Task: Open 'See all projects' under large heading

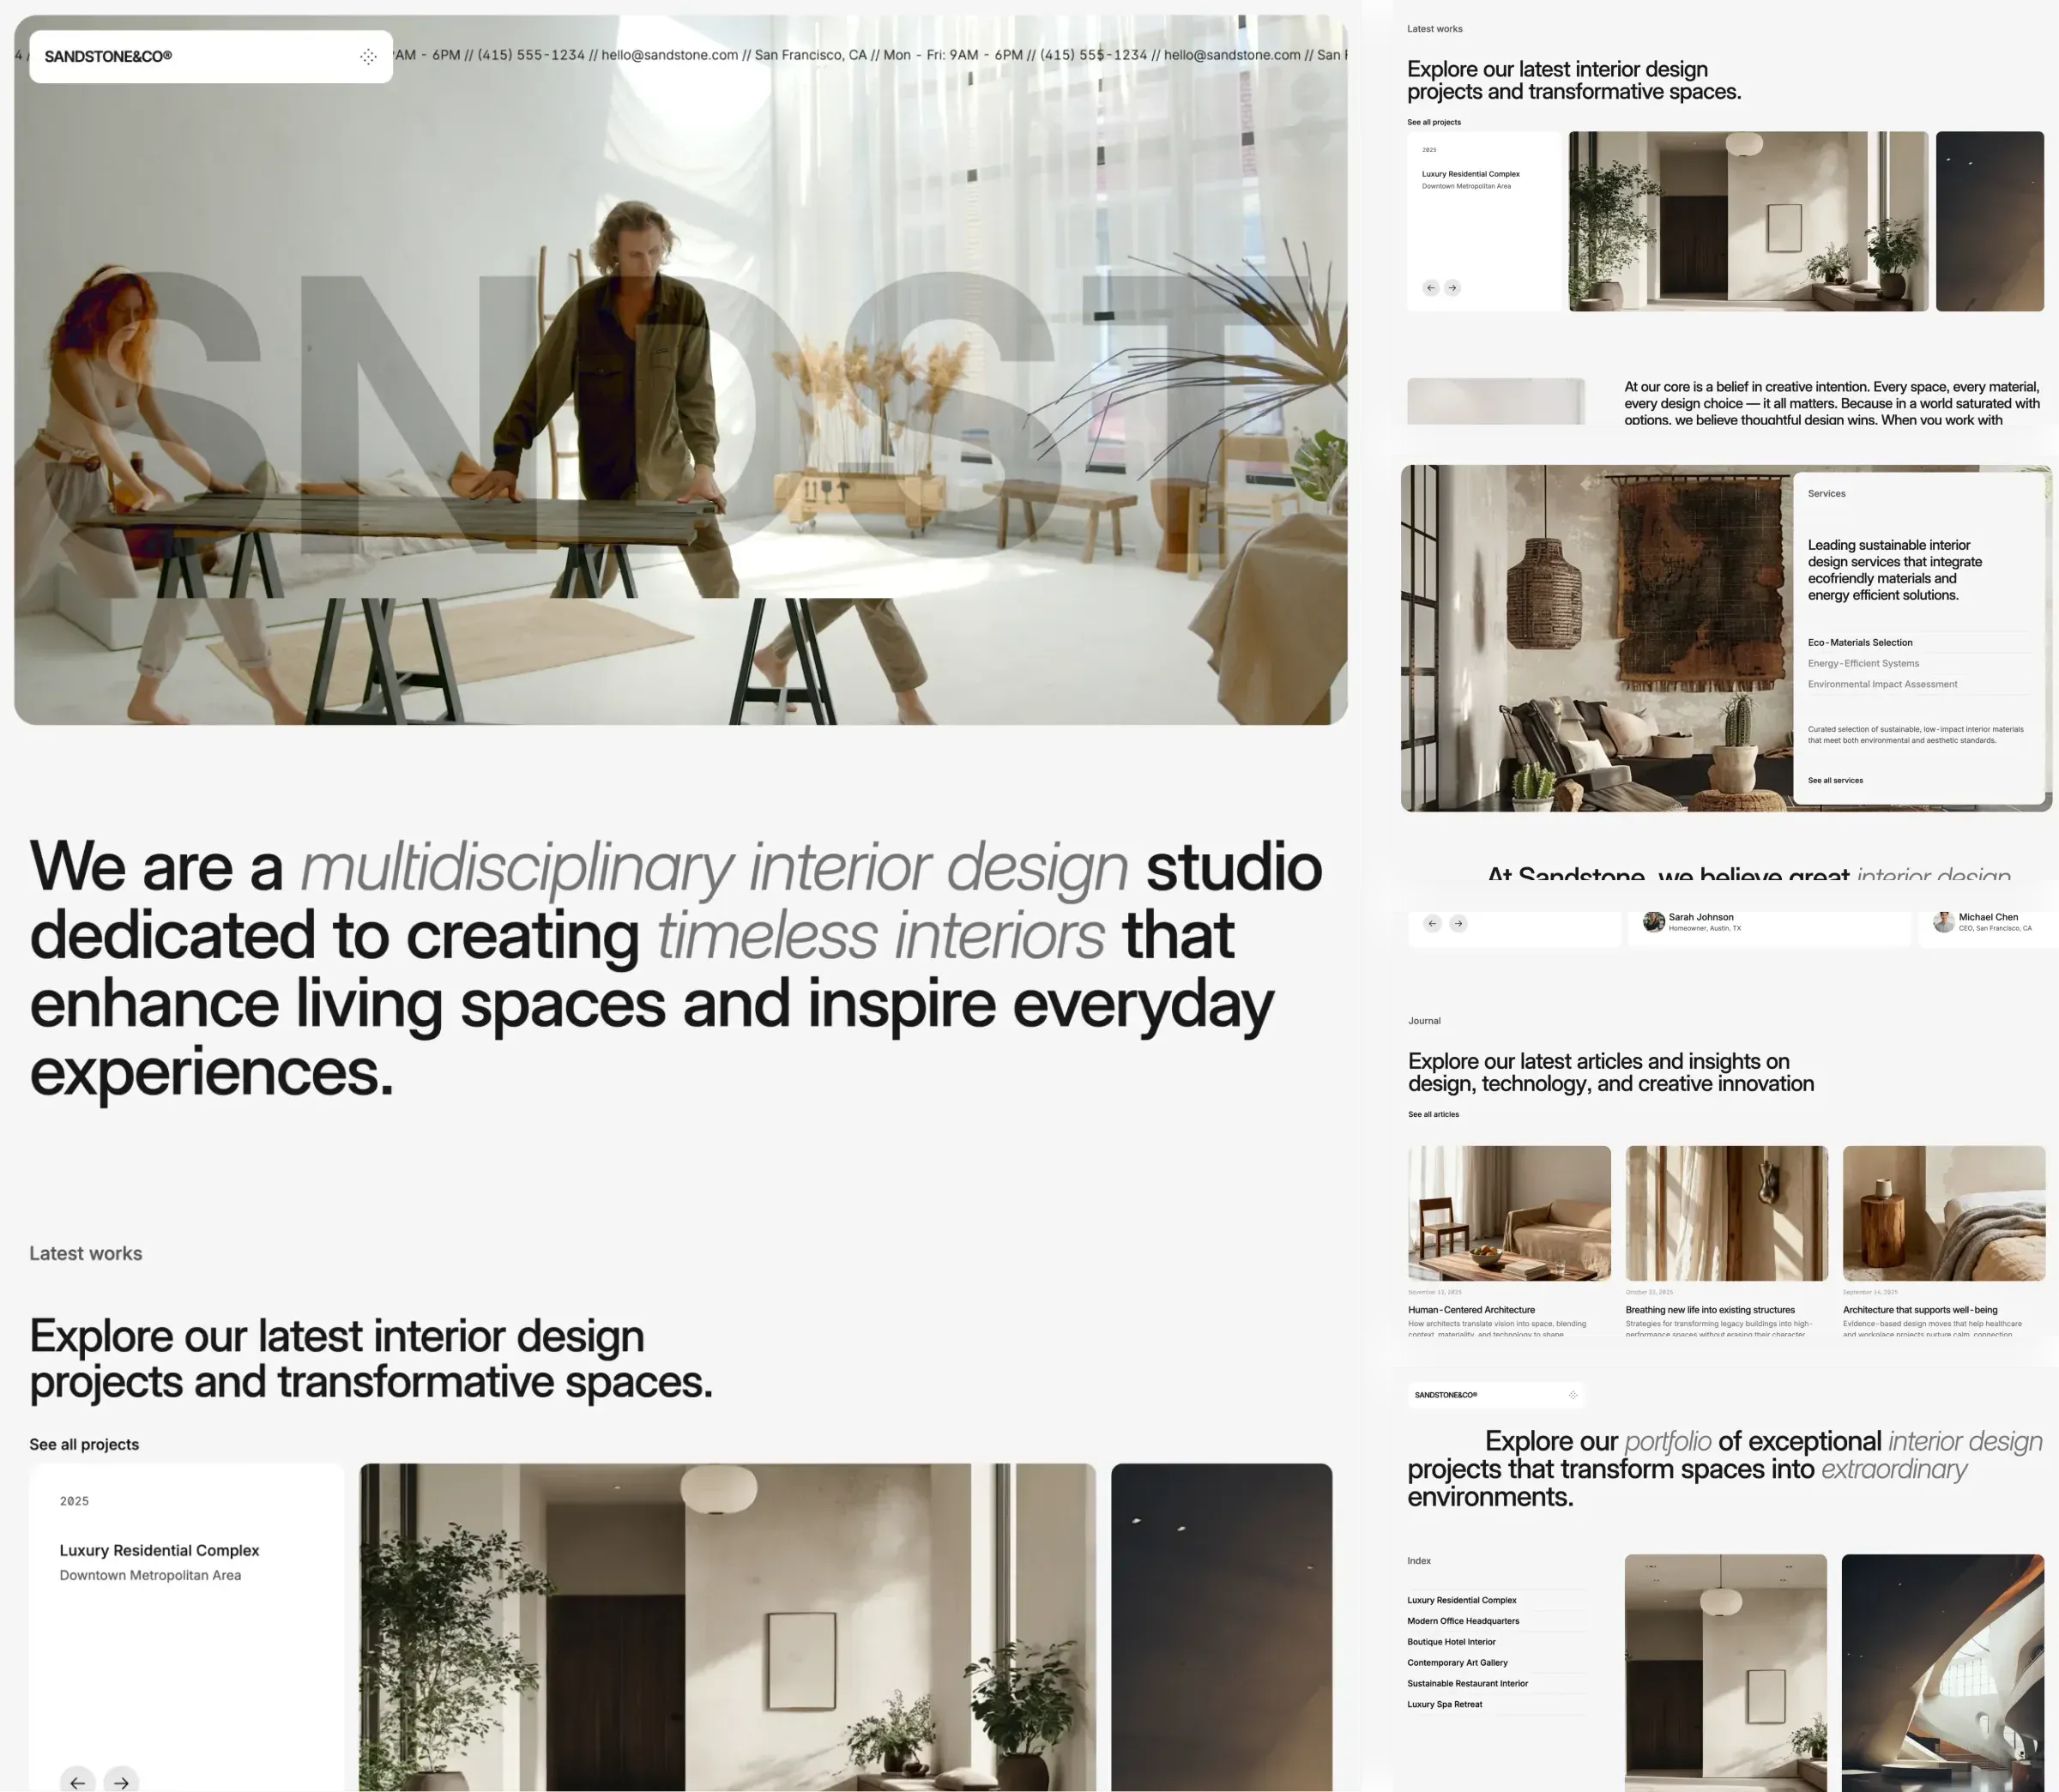Action: point(84,1444)
